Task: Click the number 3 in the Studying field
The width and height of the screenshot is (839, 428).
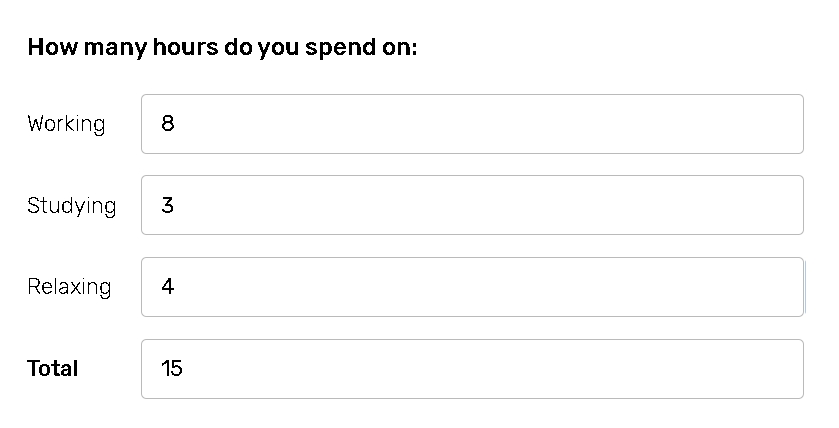Action: coord(168,205)
